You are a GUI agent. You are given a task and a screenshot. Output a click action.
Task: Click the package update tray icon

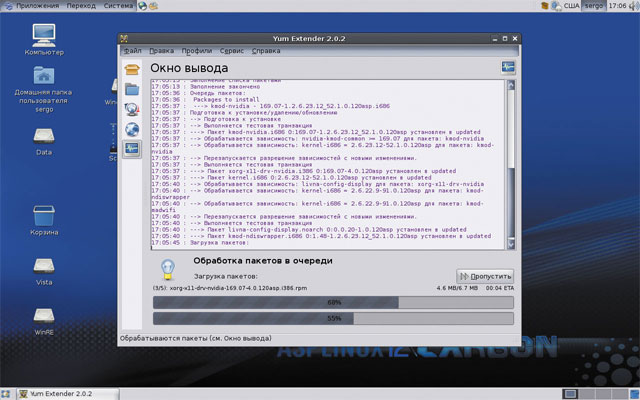tap(544, 6)
